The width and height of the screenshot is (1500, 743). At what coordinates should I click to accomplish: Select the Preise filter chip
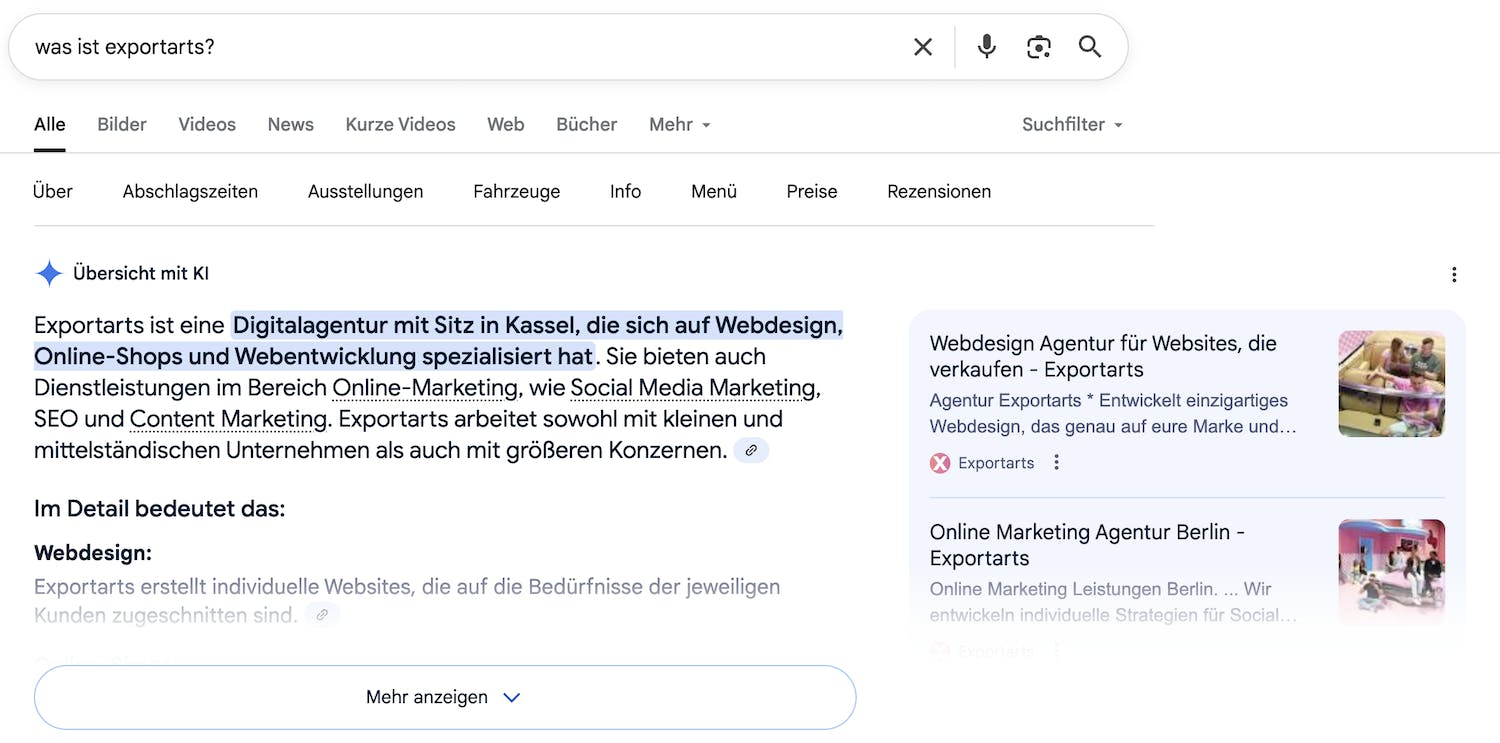[x=812, y=191]
